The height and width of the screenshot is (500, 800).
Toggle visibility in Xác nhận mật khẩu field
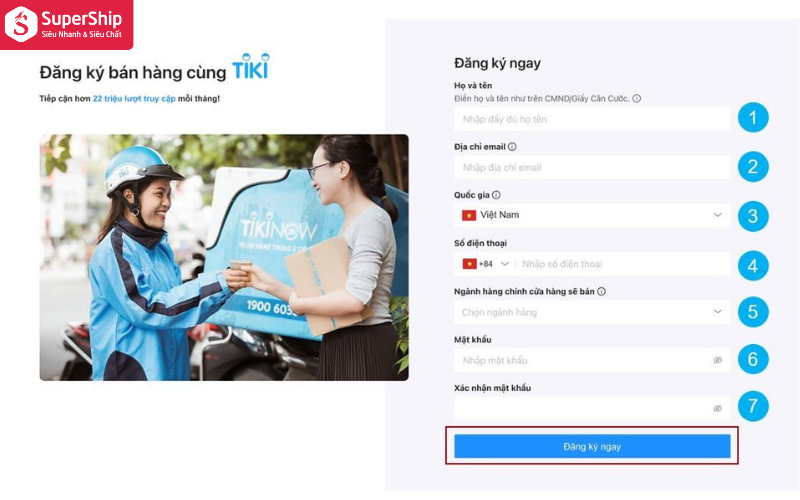point(717,409)
